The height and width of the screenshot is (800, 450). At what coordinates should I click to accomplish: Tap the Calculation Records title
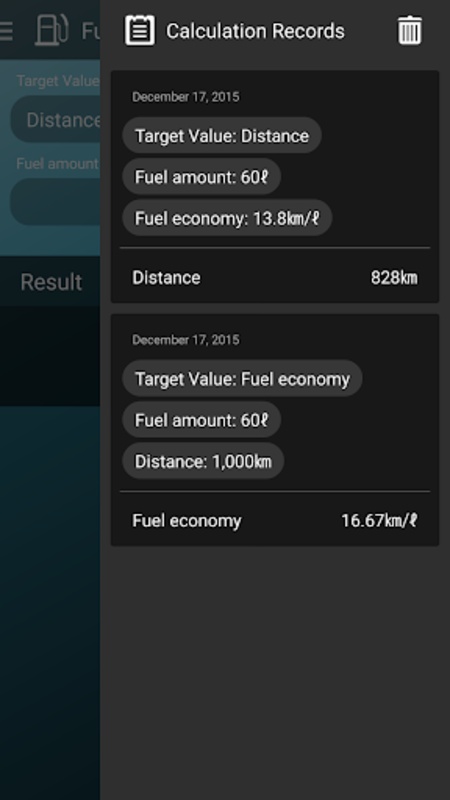255,31
